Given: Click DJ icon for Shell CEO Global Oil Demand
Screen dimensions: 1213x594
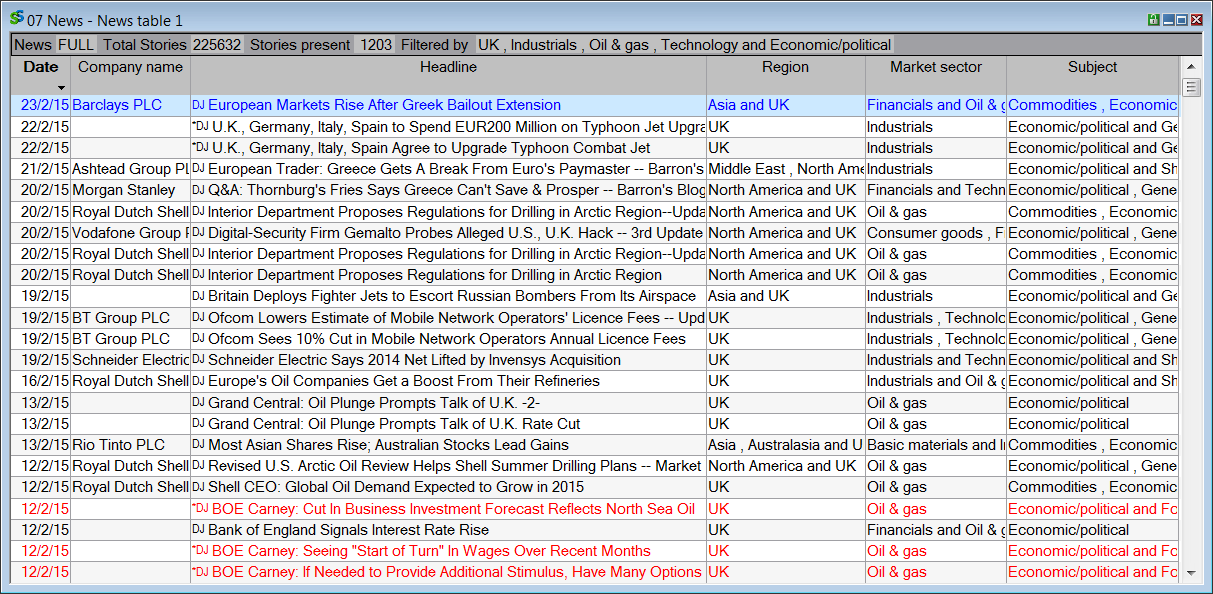Looking at the screenshot, I should [198, 487].
